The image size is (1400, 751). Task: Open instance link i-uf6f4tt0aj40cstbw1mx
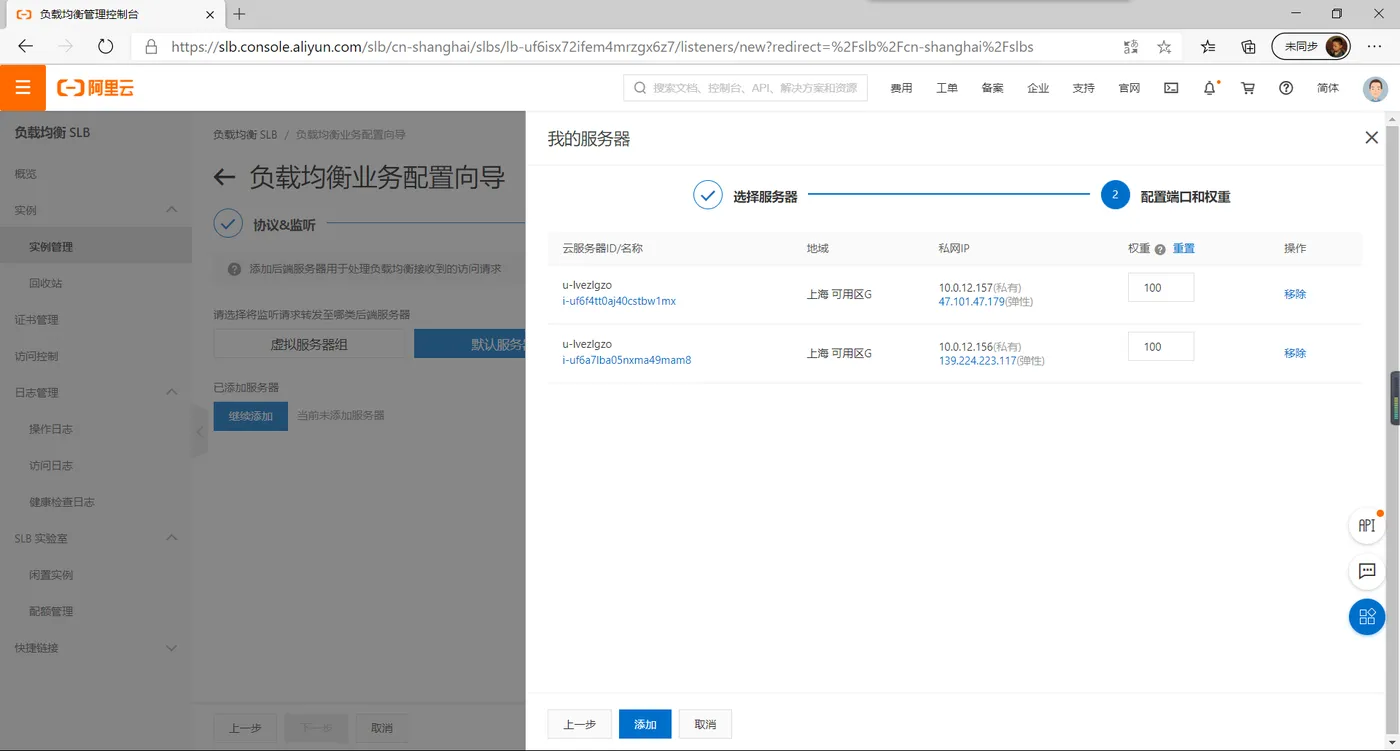click(x=619, y=301)
